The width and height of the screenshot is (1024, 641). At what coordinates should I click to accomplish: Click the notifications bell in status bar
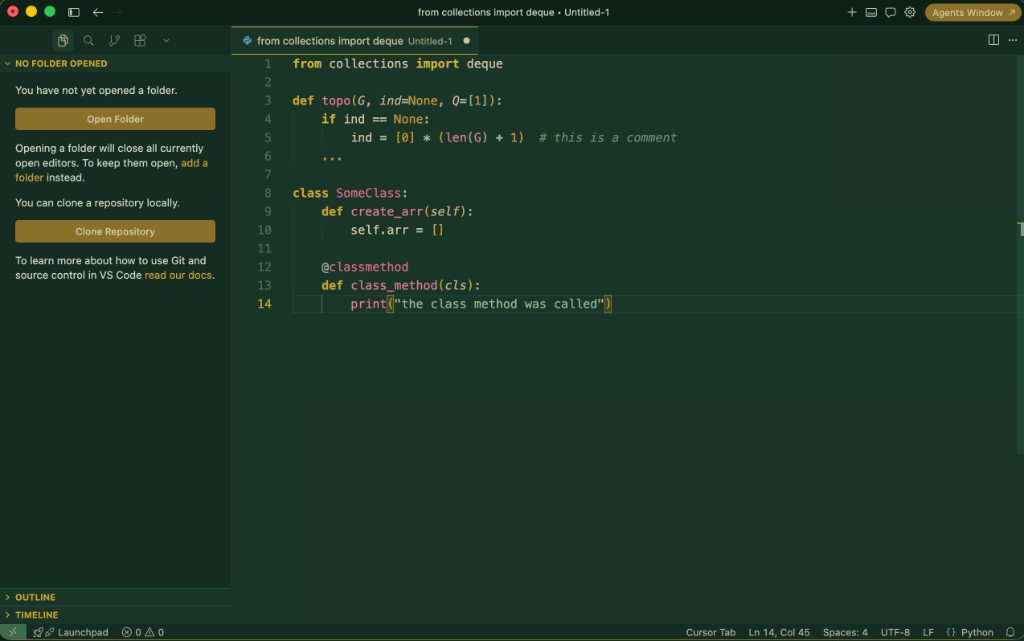coord(1010,632)
